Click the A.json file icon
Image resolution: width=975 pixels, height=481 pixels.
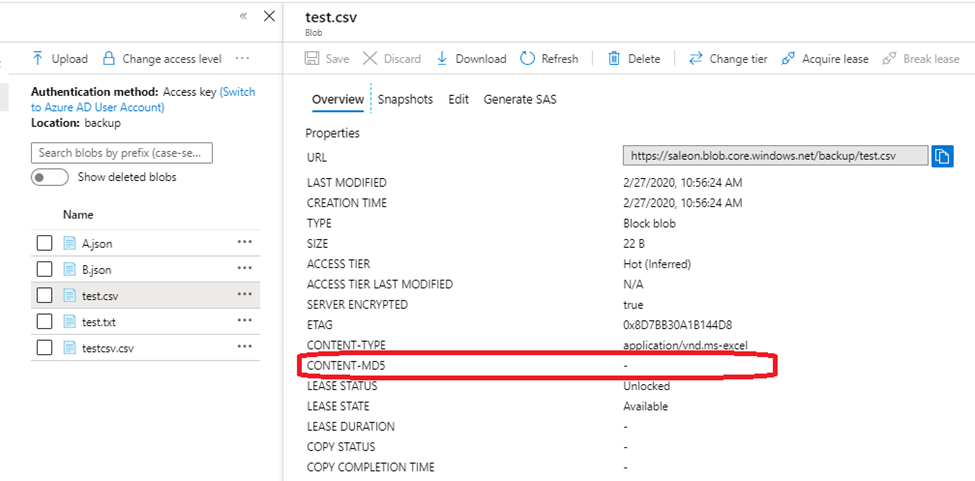[70, 244]
